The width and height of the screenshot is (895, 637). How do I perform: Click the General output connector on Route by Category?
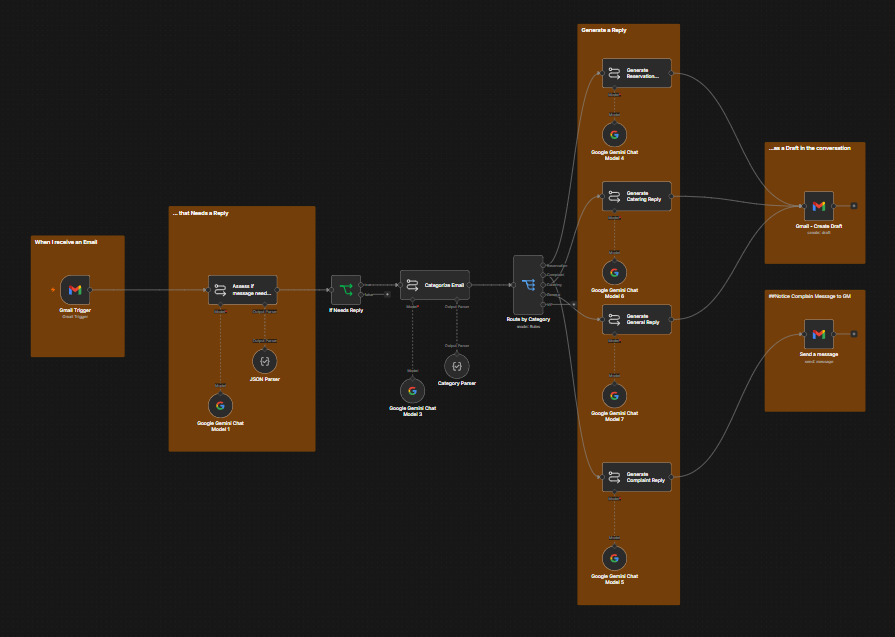click(x=543, y=295)
